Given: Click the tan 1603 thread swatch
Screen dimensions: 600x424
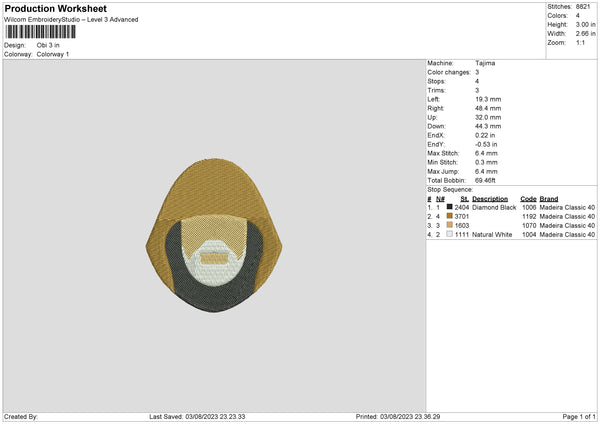Looking at the screenshot, I should tap(449, 226).
